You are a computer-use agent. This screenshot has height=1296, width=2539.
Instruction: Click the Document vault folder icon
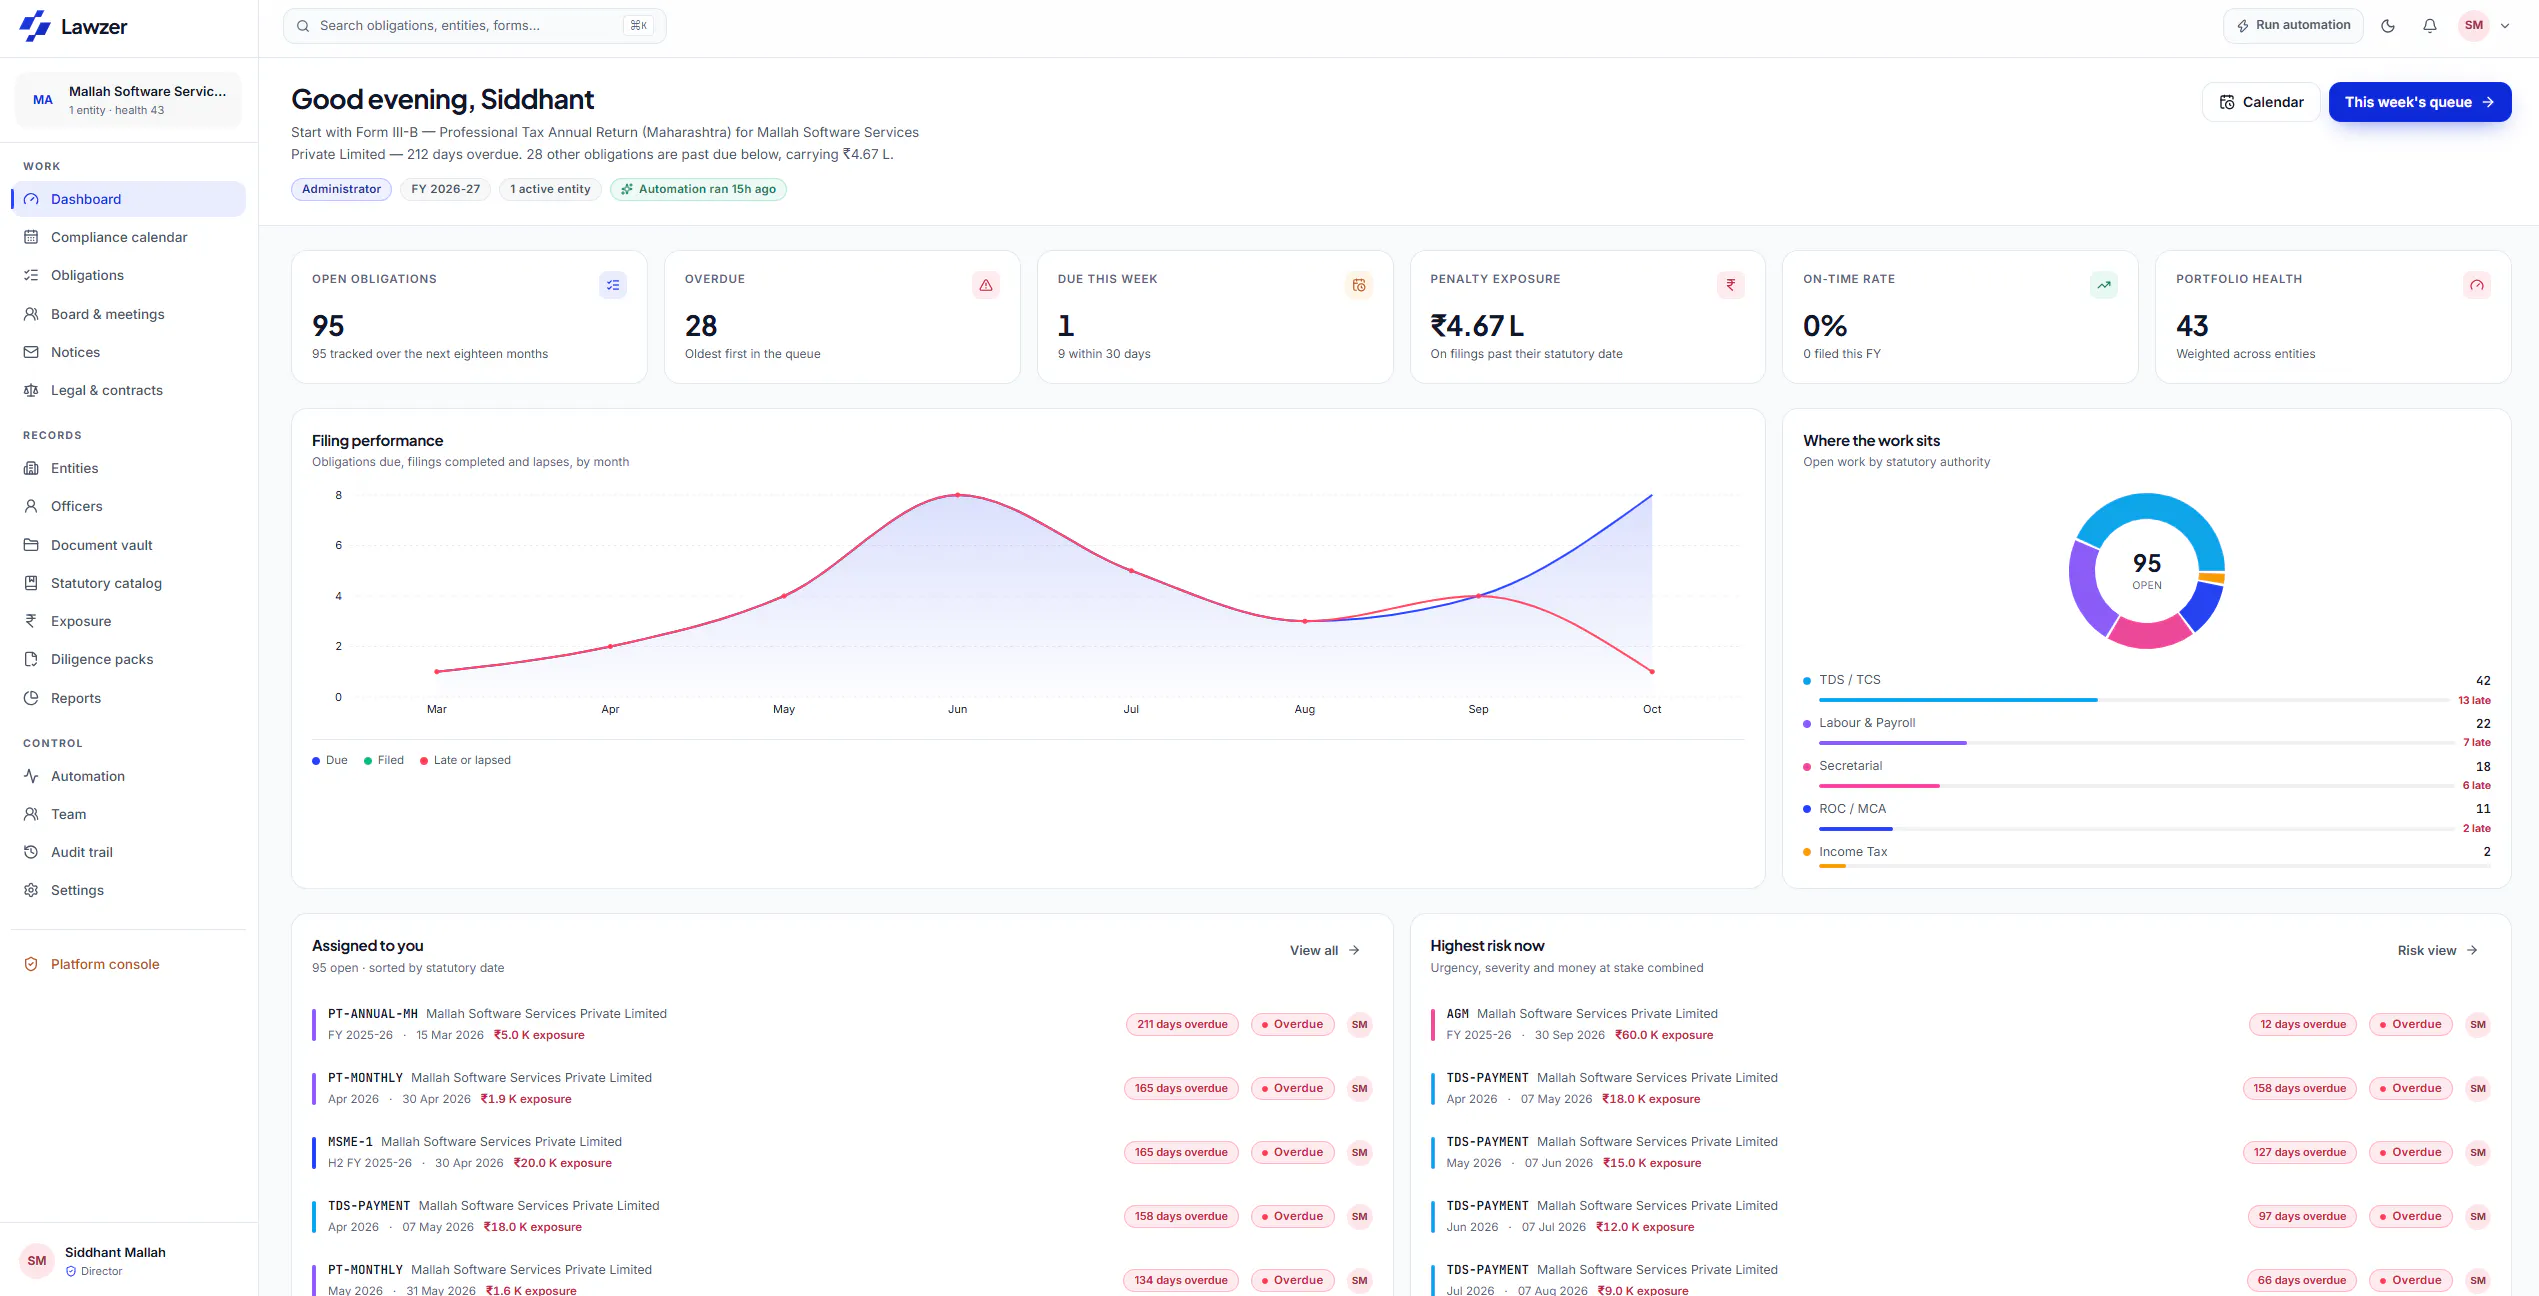[31, 545]
